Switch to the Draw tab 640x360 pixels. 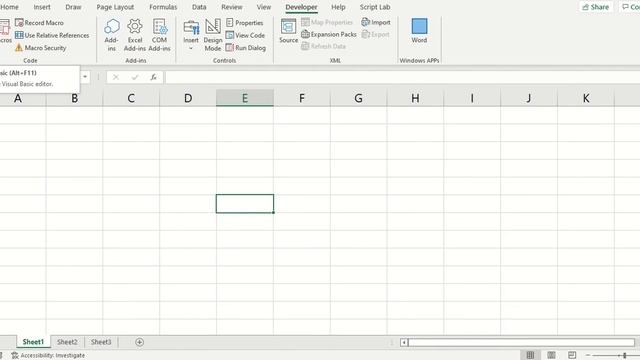point(73,7)
